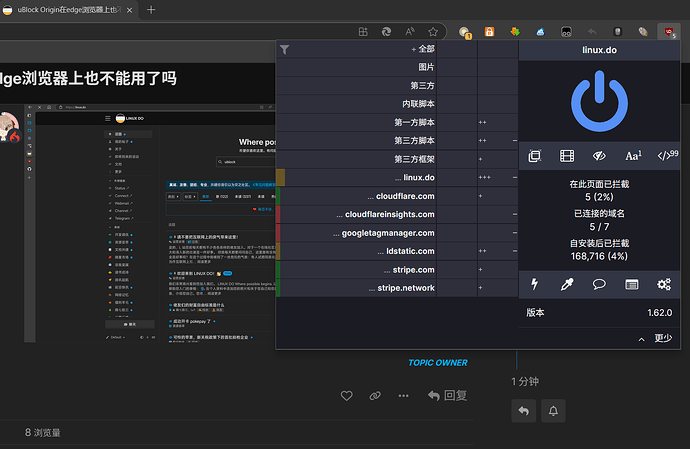Click the notification bell button
The image size is (690, 449).
(553, 411)
